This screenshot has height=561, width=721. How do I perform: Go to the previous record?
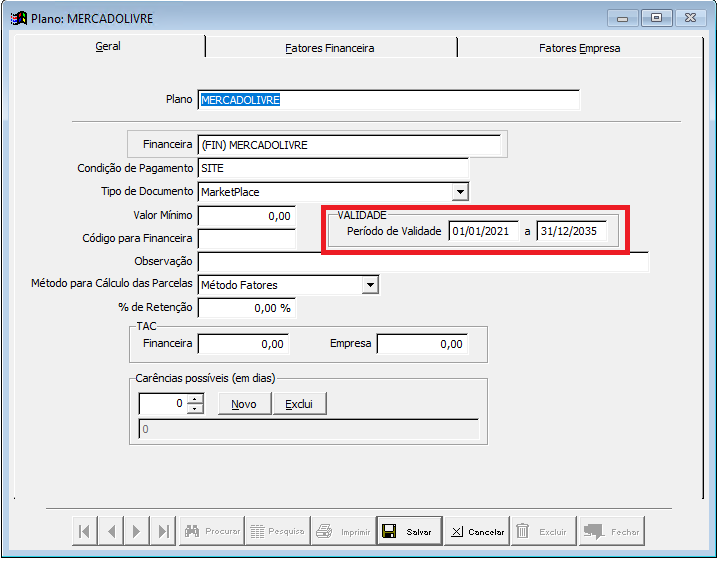point(111,531)
